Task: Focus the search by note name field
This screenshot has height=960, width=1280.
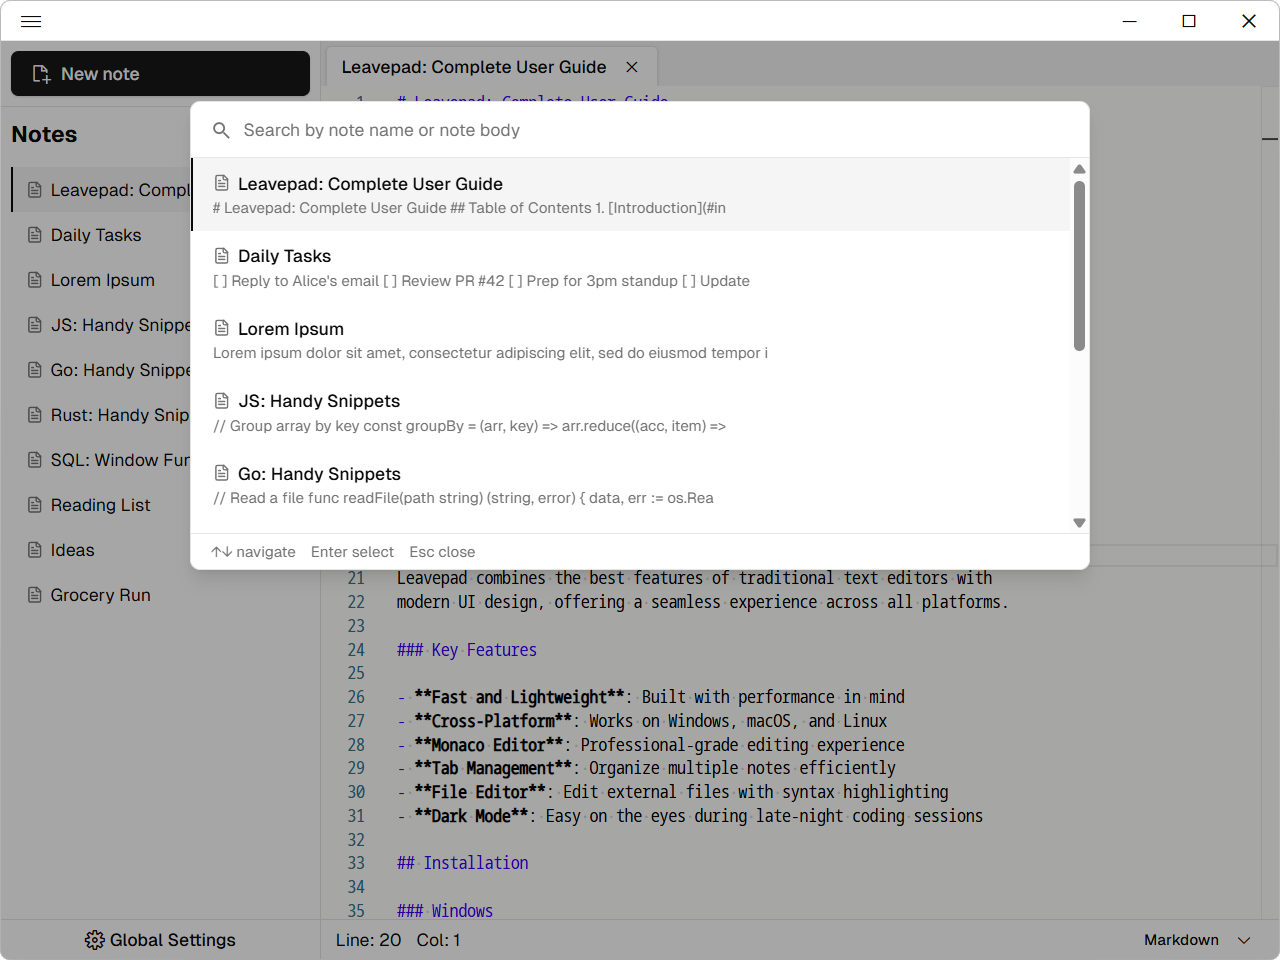Action: pyautogui.click(x=640, y=130)
